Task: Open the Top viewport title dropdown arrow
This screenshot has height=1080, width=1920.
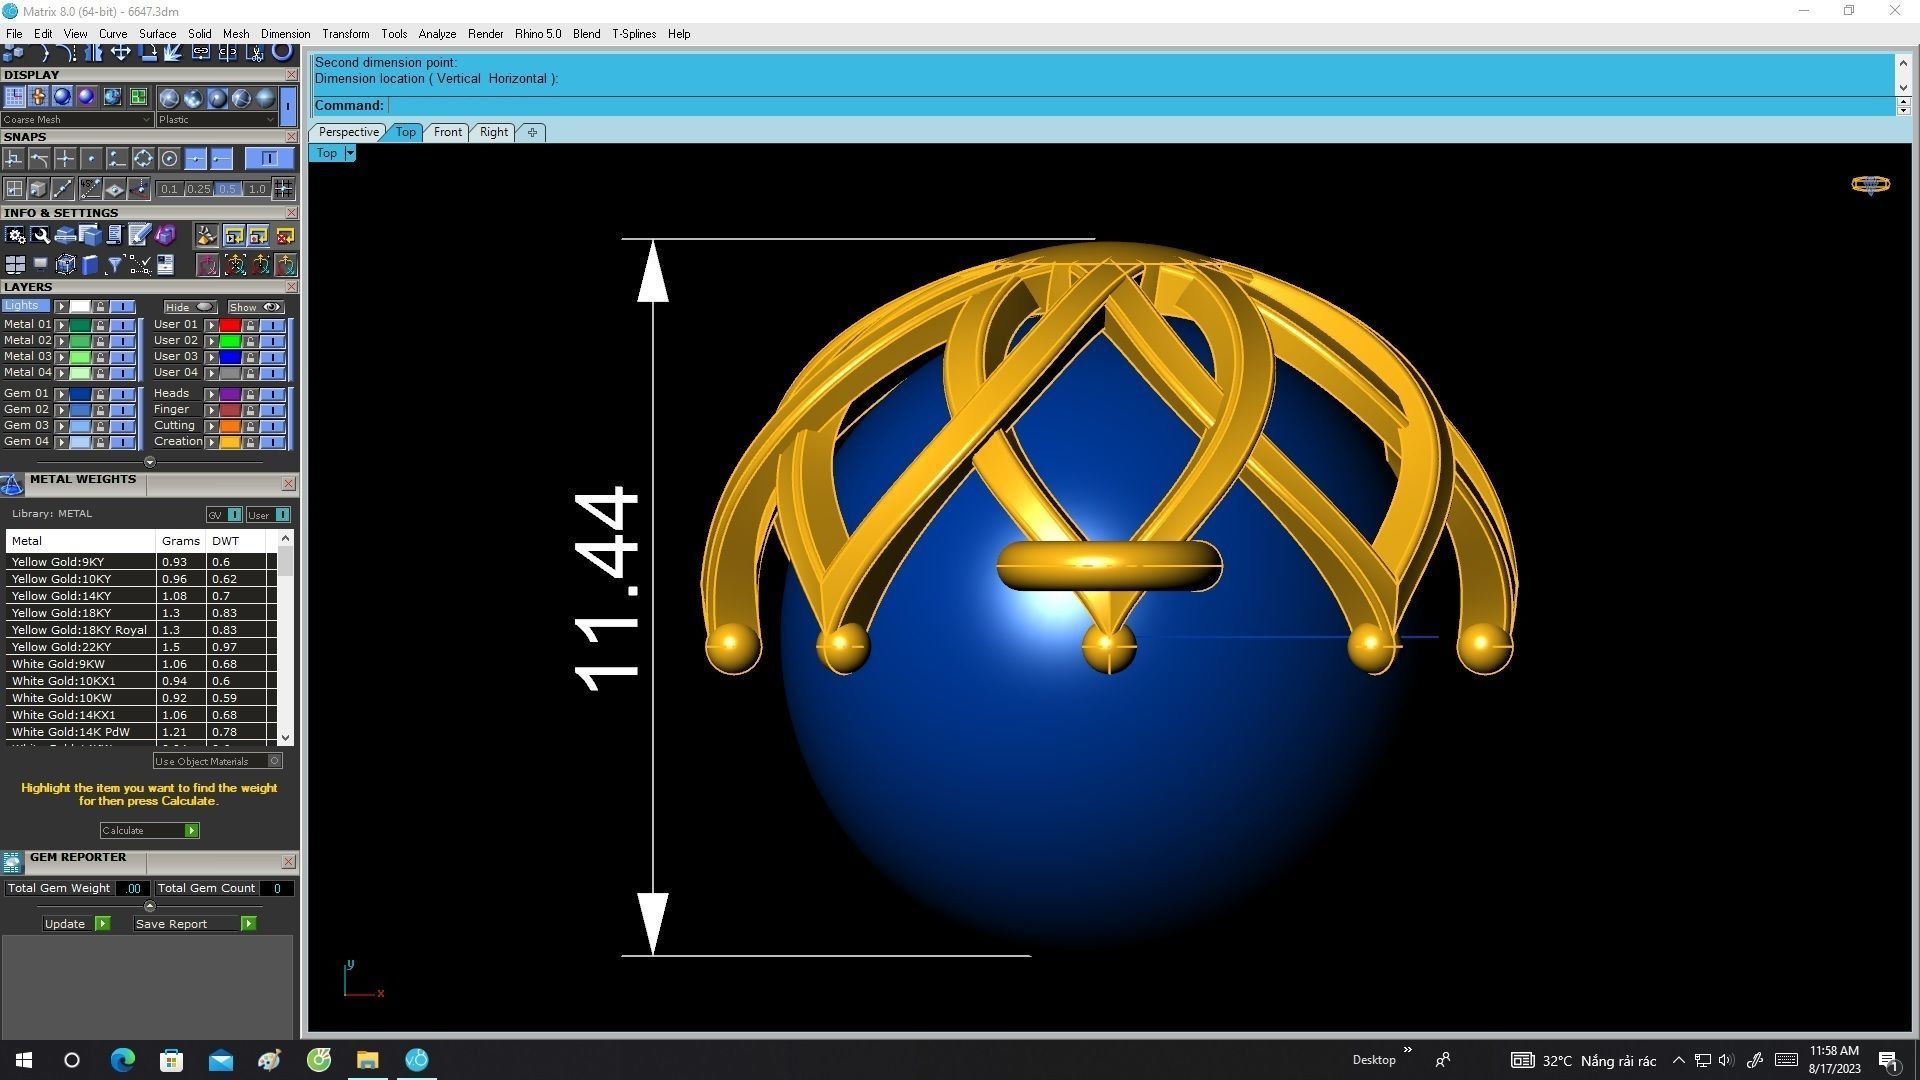Action: [x=350, y=153]
